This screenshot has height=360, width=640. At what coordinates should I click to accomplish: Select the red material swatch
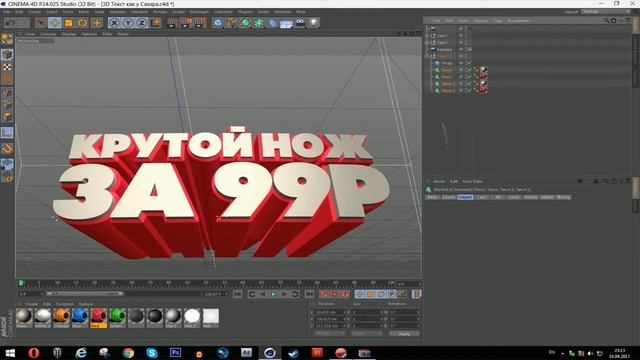click(x=99, y=317)
